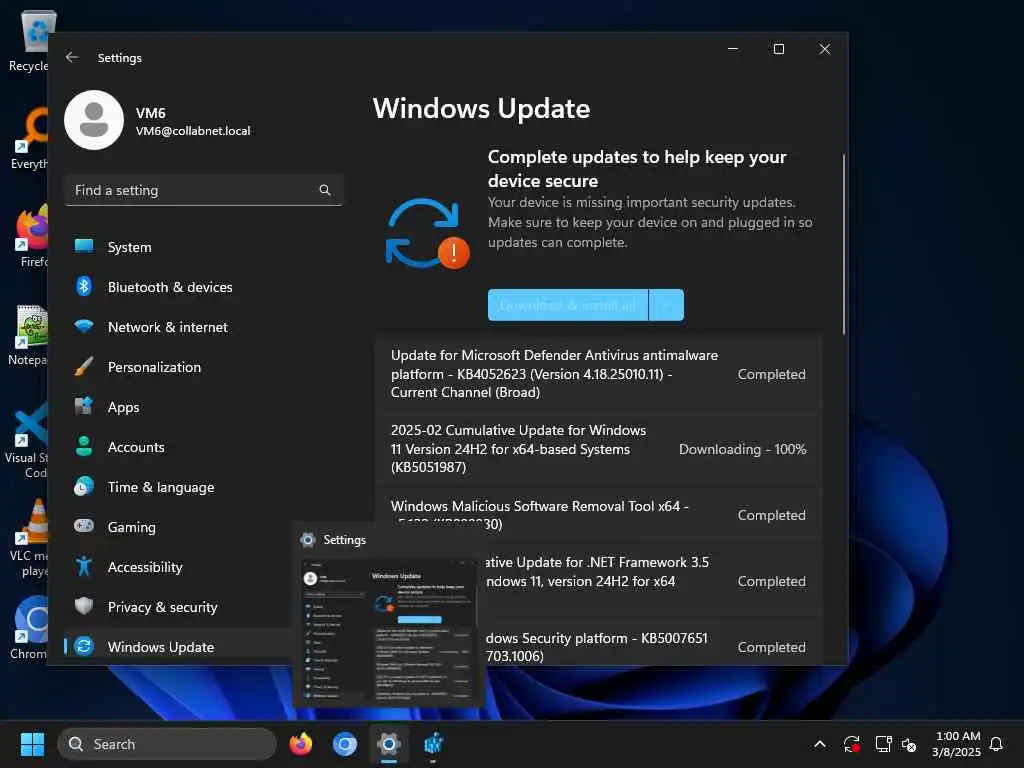Expand the dropdown arrow beside Download & install all
This screenshot has width=1024, height=768.
coord(667,305)
